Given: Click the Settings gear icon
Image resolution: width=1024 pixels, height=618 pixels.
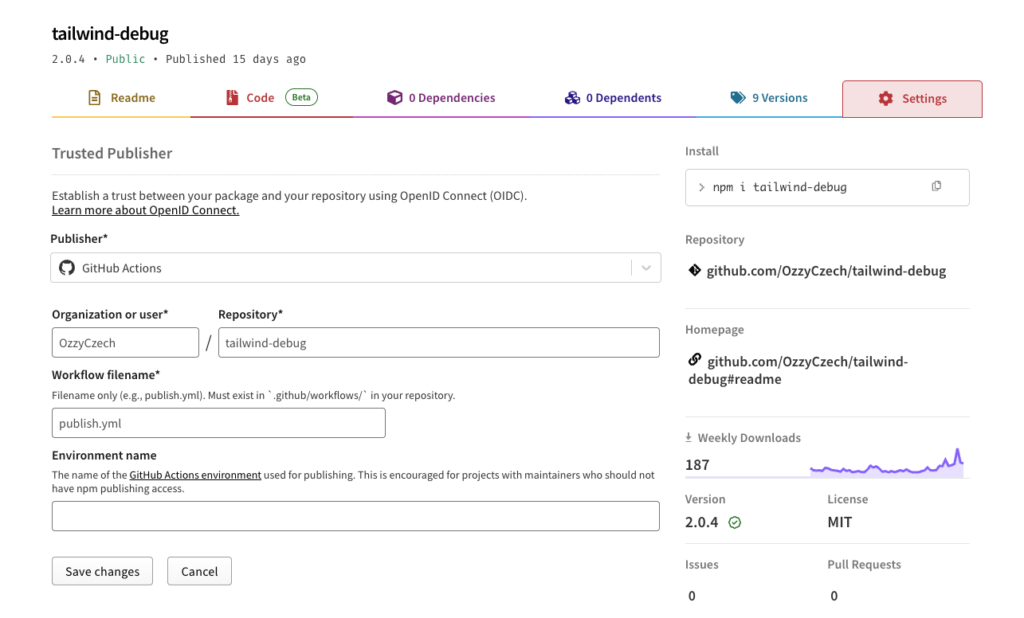Looking at the screenshot, I should pyautogui.click(x=885, y=99).
